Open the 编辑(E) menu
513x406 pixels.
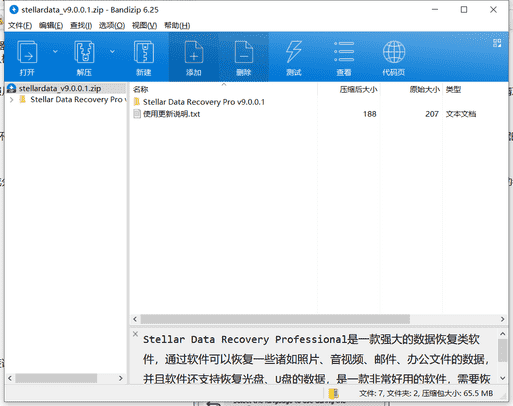(x=51, y=26)
